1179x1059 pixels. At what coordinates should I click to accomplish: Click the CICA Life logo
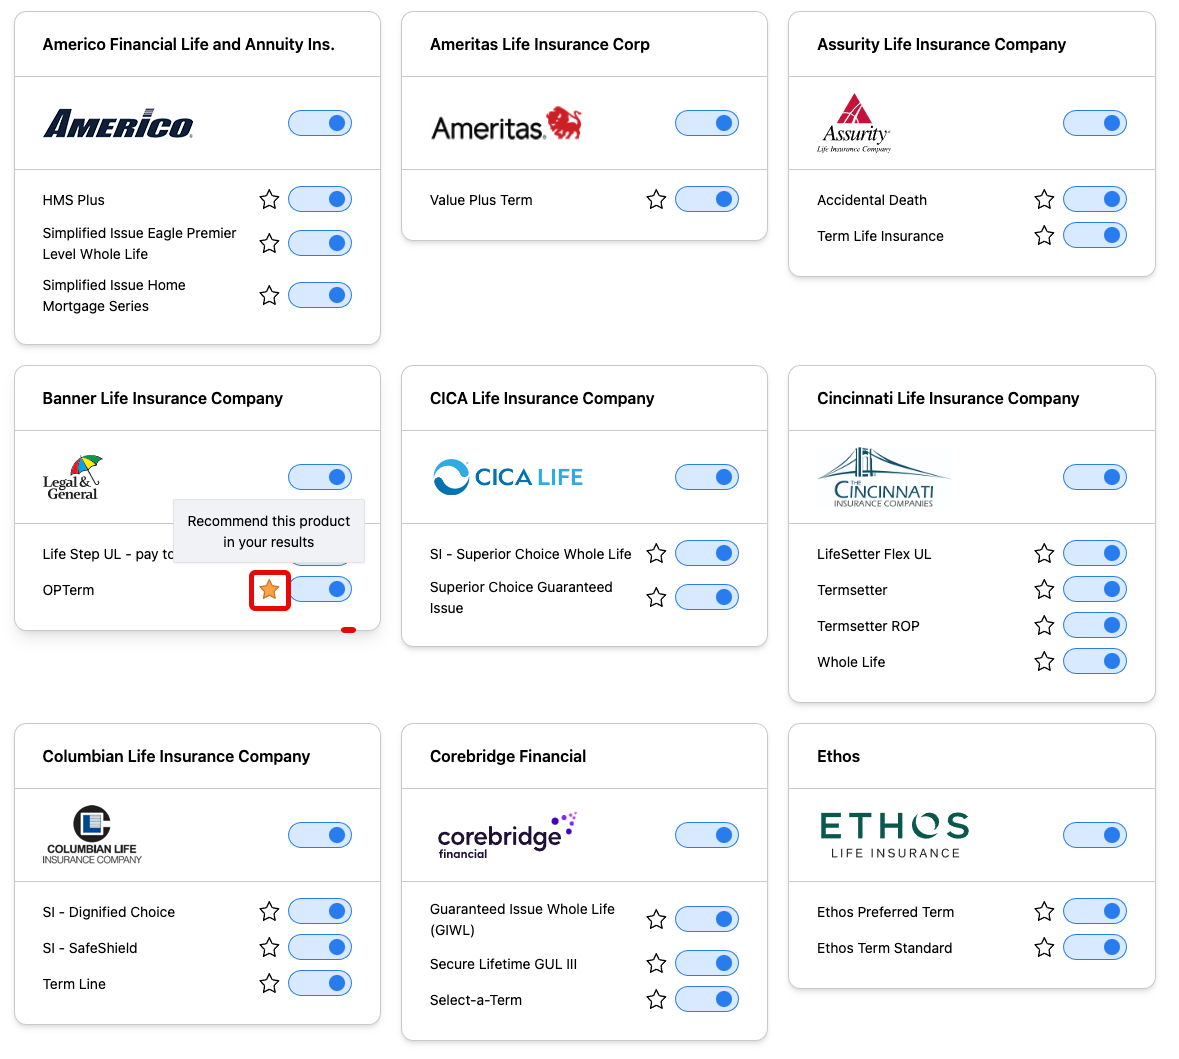[x=508, y=477]
